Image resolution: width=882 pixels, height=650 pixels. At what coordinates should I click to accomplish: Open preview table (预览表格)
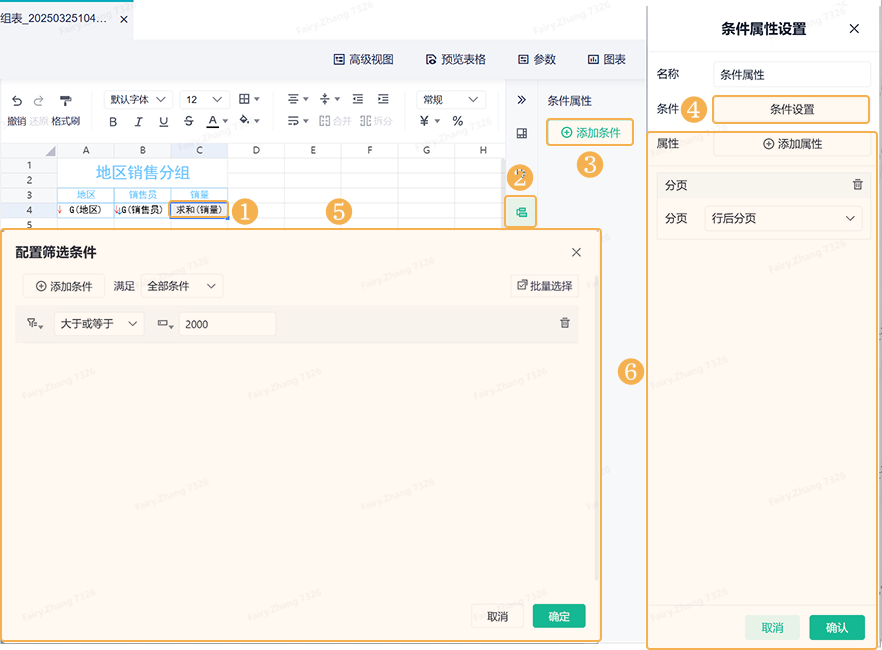pyautogui.click(x=456, y=60)
